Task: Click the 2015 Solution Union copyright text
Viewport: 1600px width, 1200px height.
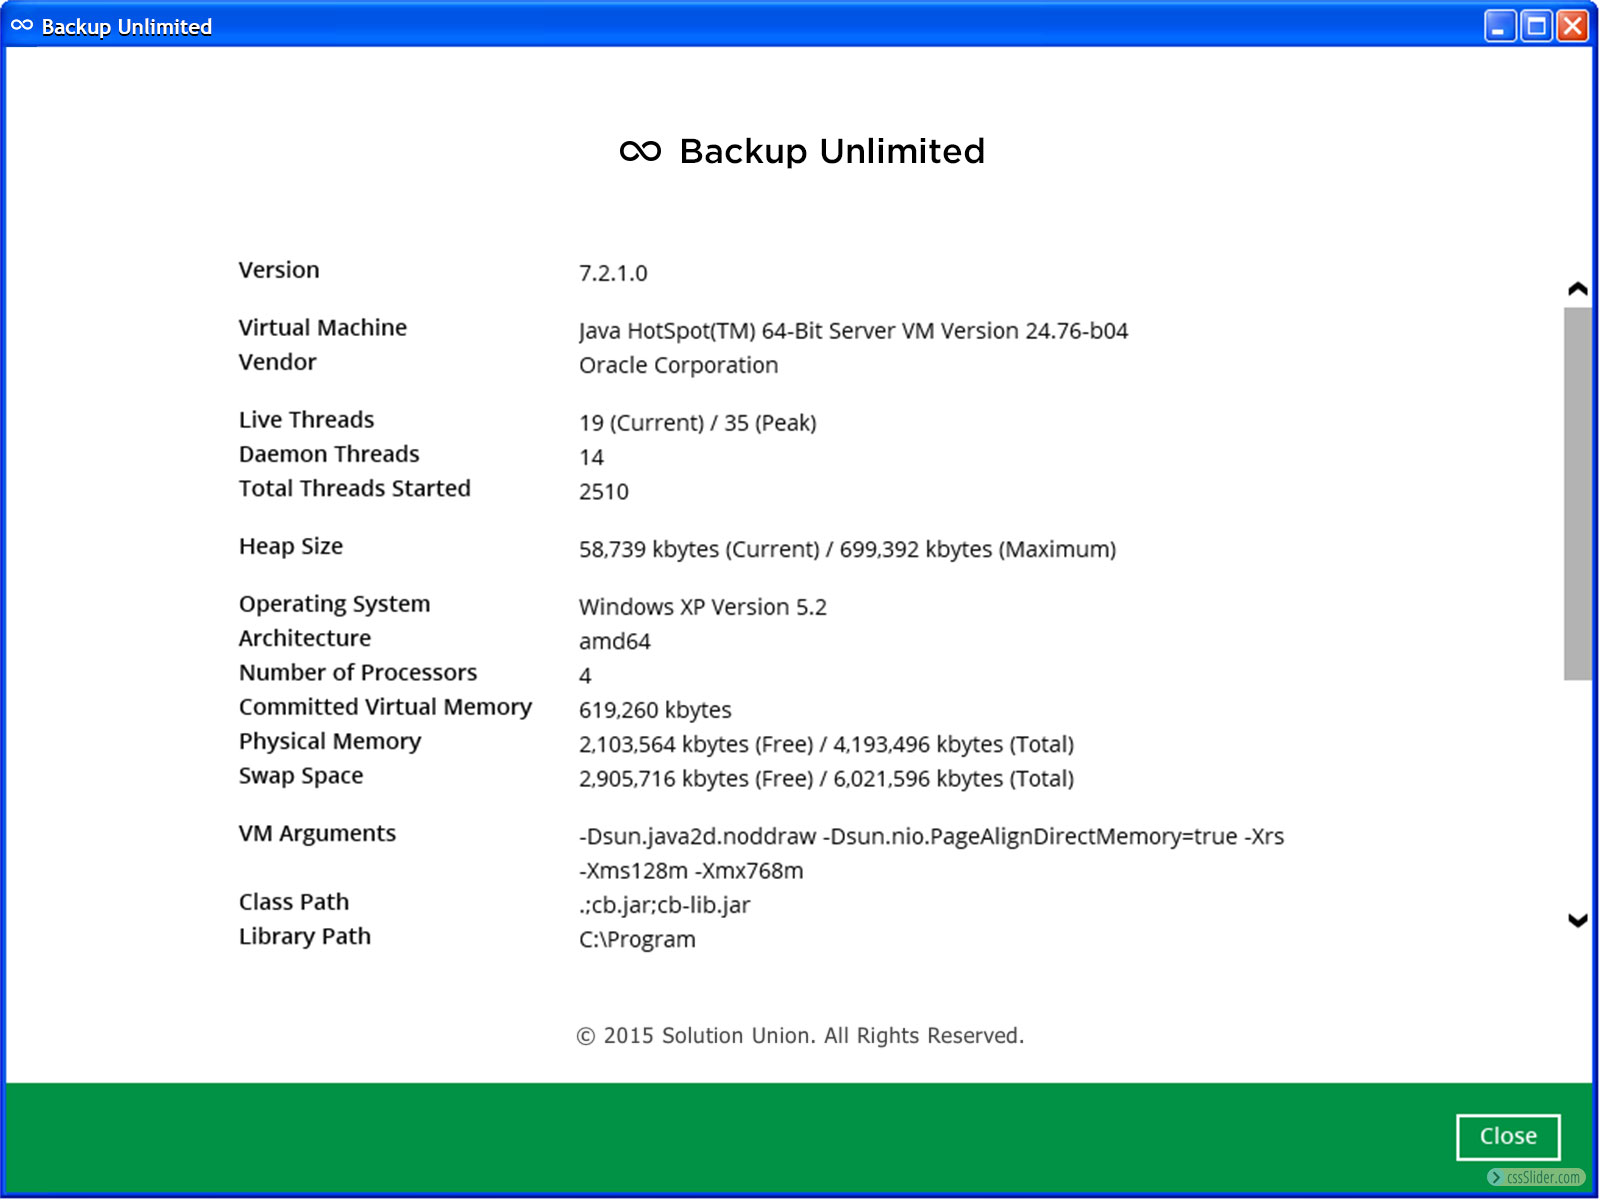Action: click(x=800, y=1035)
